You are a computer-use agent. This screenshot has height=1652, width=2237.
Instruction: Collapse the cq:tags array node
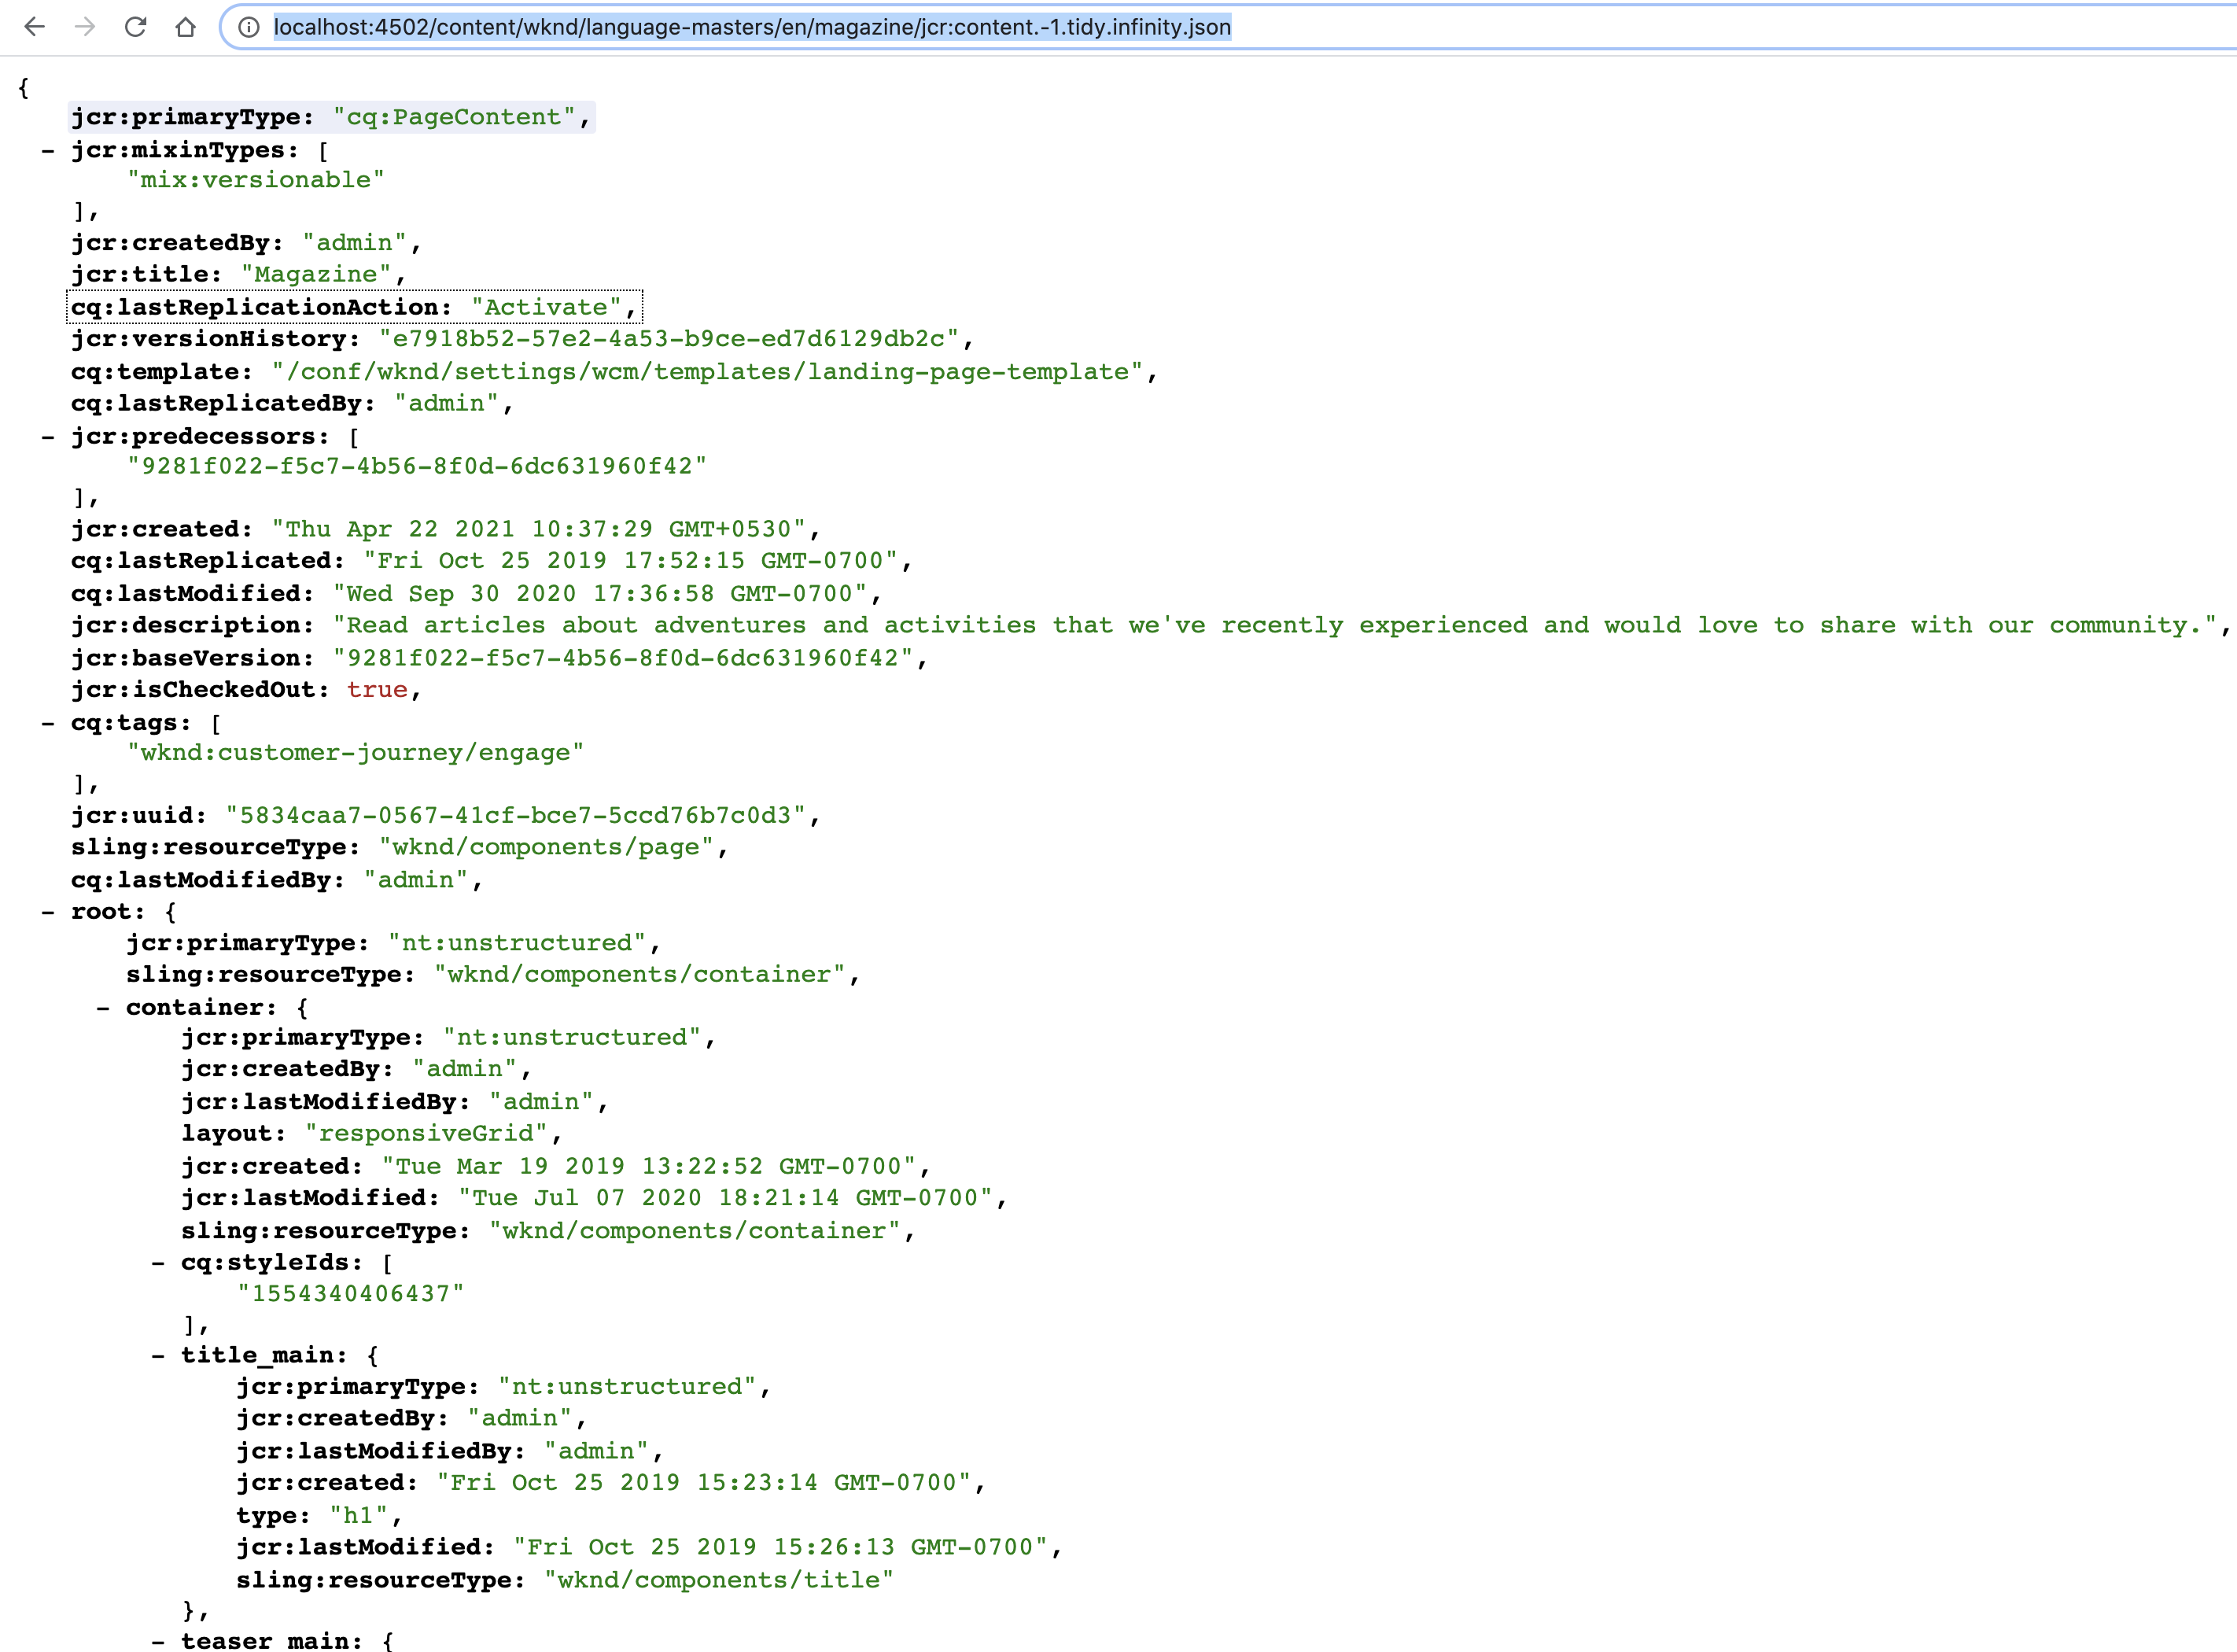click(47, 721)
